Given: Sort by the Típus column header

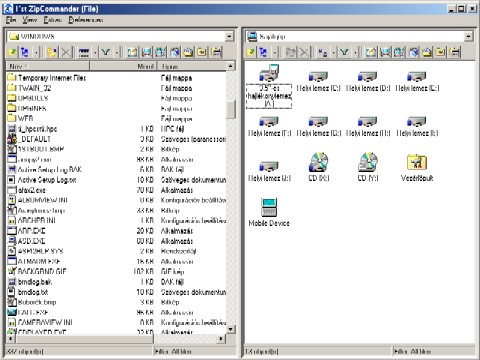Looking at the screenshot, I should pos(192,66).
